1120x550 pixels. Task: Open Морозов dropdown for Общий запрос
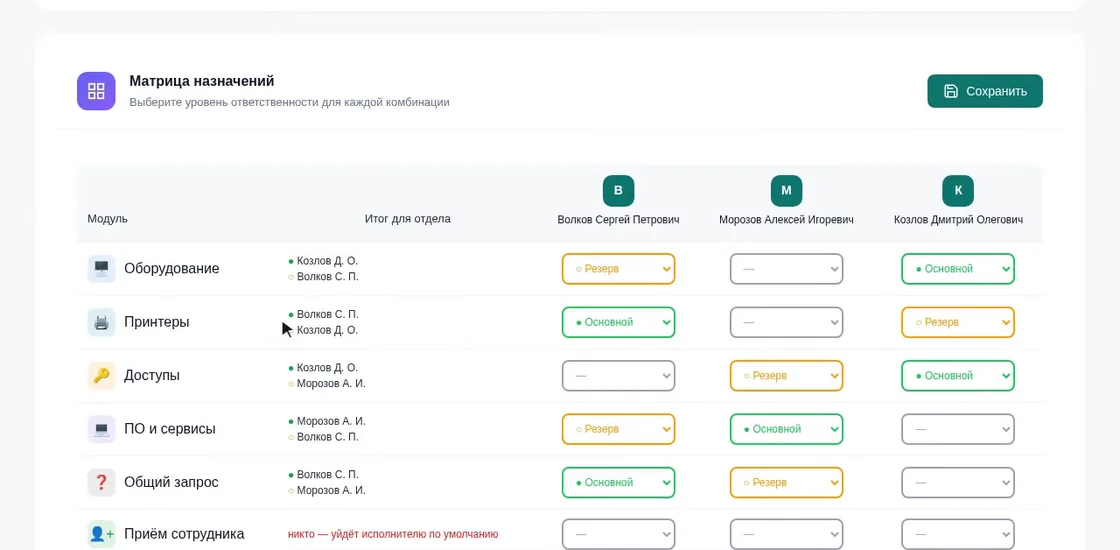click(x=786, y=482)
